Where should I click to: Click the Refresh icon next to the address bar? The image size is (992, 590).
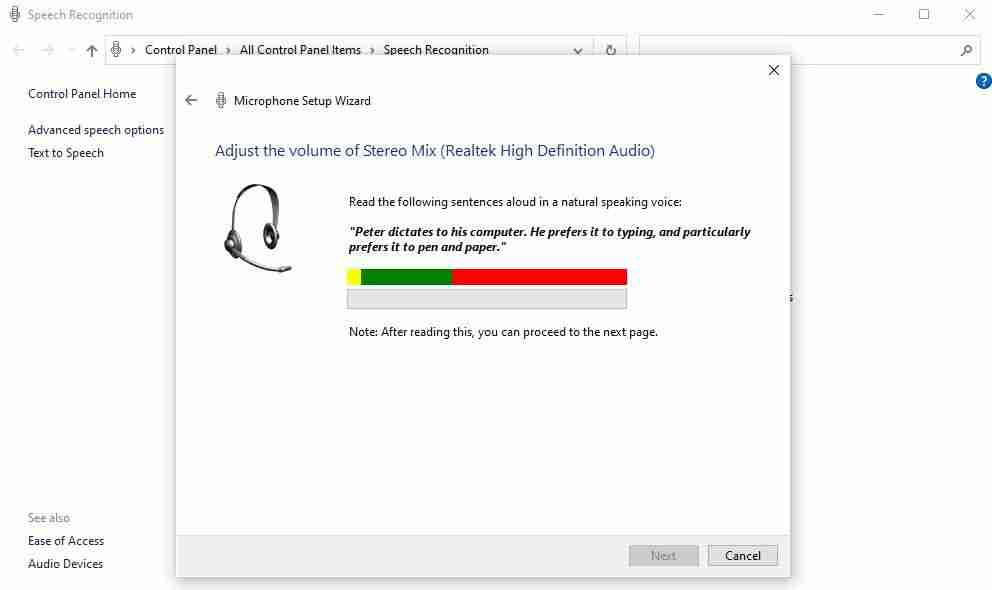click(x=610, y=49)
